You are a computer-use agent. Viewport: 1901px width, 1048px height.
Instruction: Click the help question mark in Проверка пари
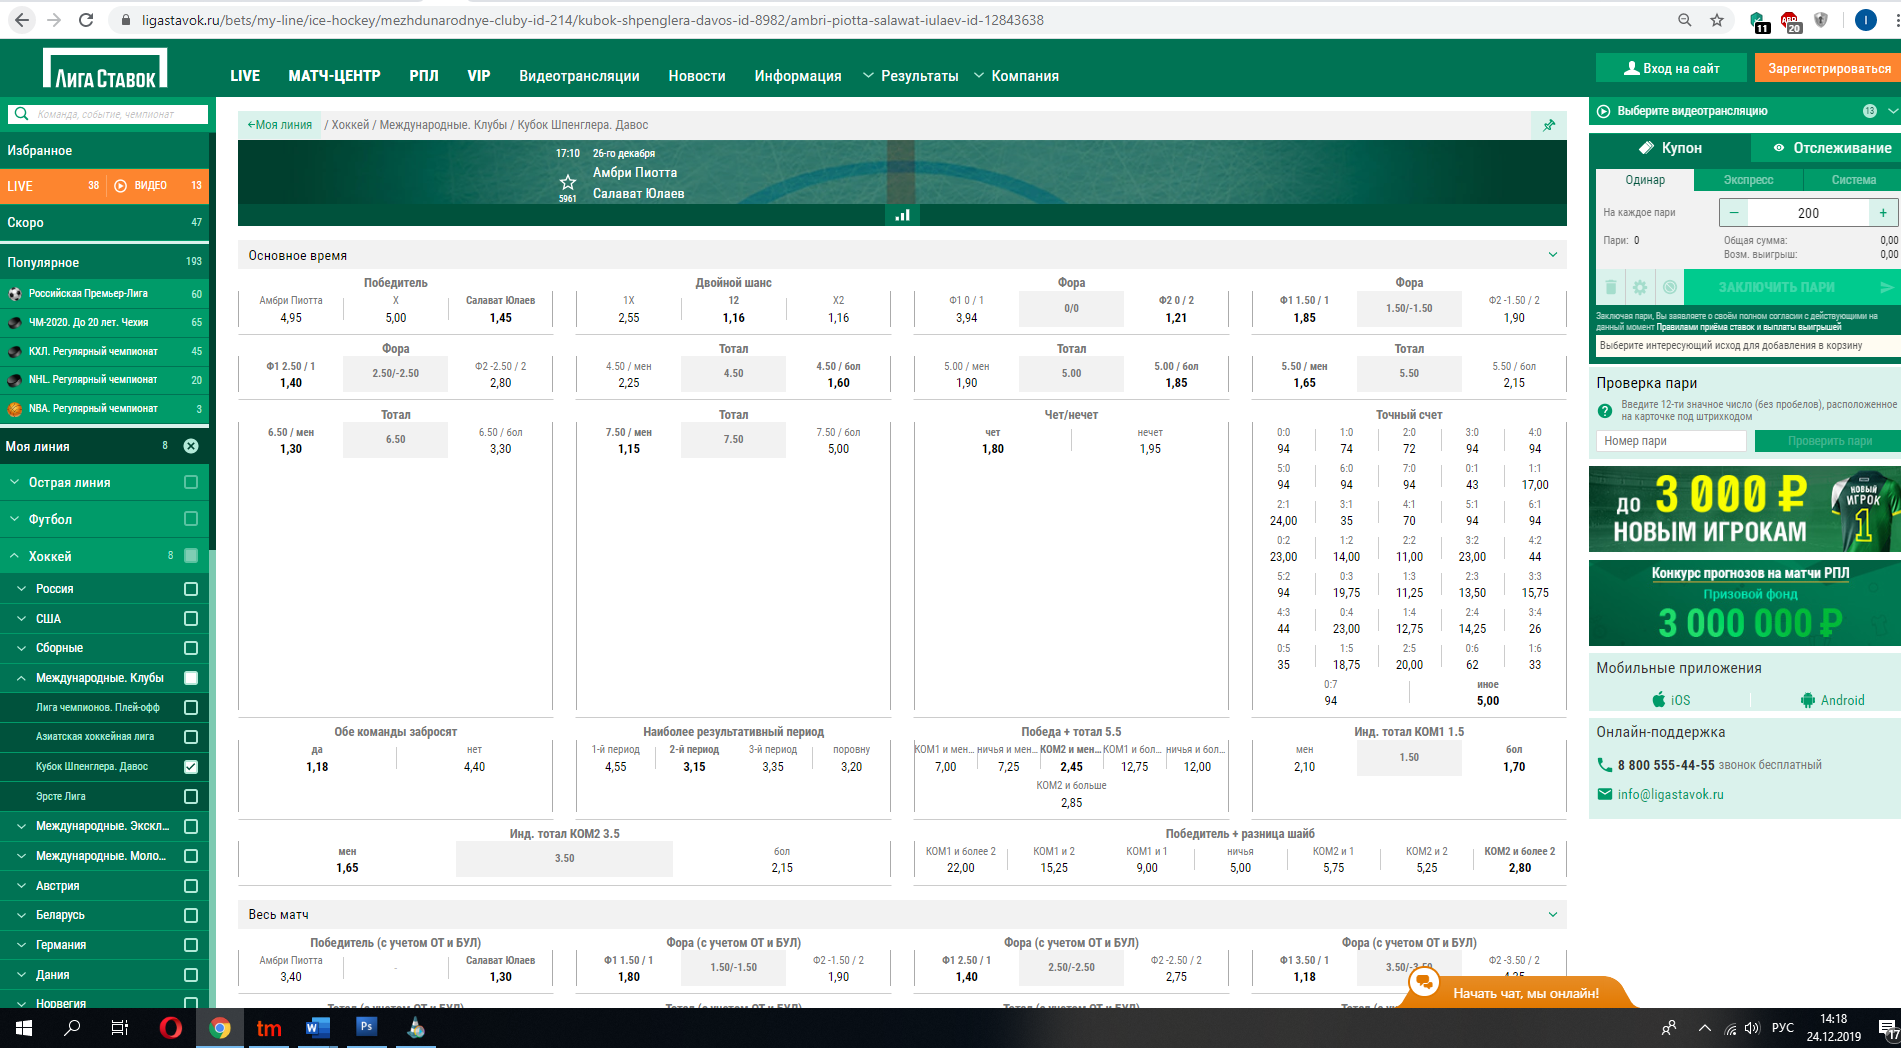click(1605, 410)
